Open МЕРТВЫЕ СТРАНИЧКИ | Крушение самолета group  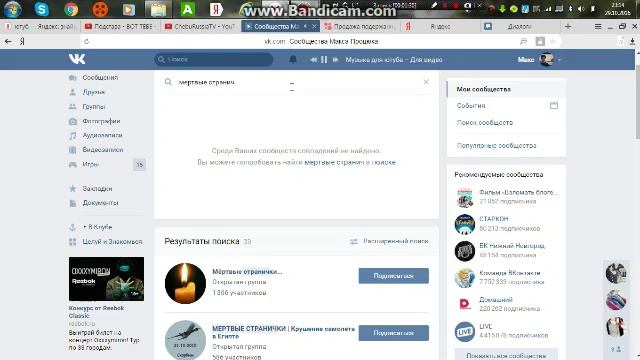[x=283, y=332]
